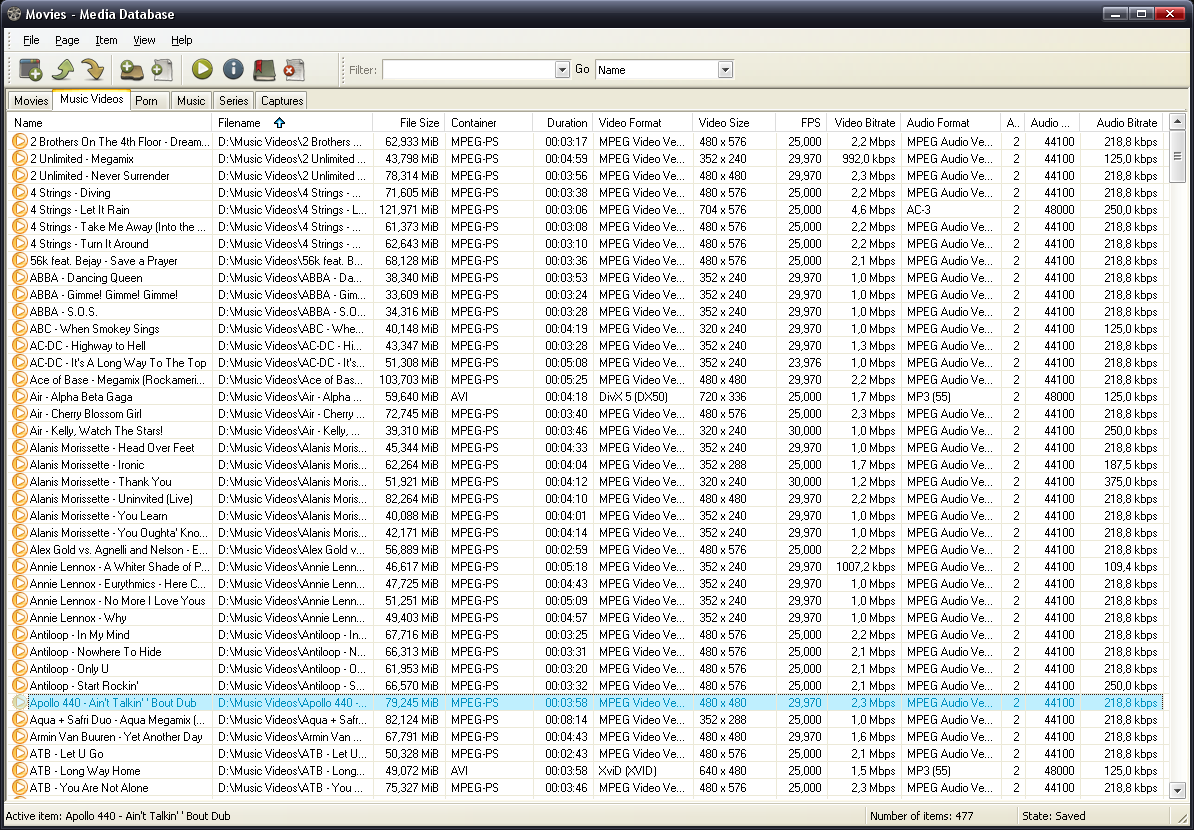1194x830 pixels.
Task: Click the green up arrow toolbar icon
Action: pos(63,69)
